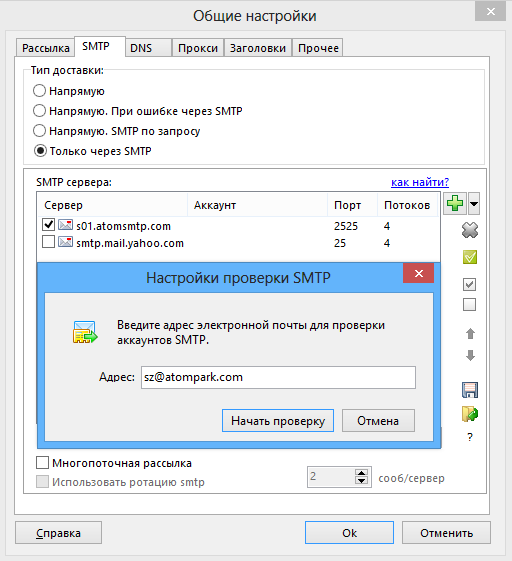
Task: Click the green plus add server icon
Action: tap(455, 204)
